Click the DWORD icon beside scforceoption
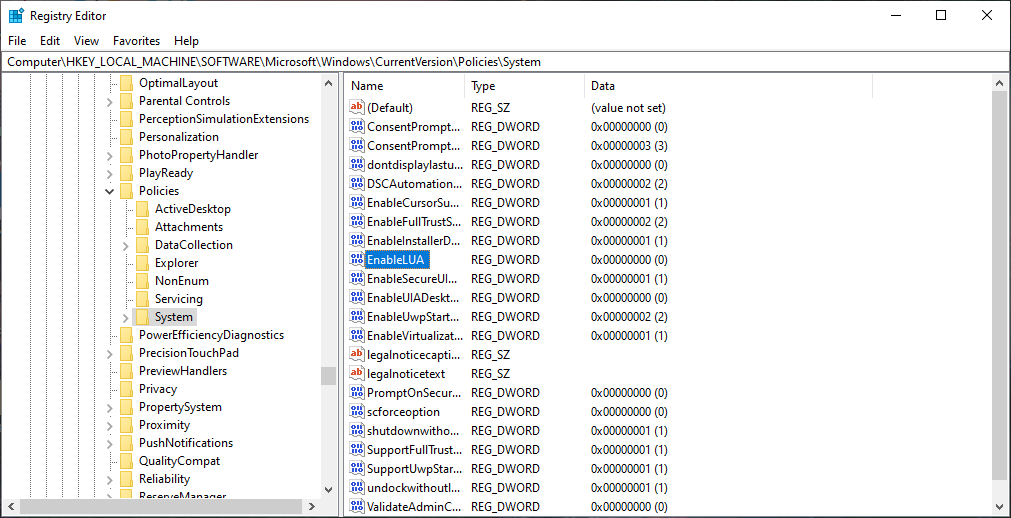The height and width of the screenshot is (518, 1011). (x=357, y=411)
